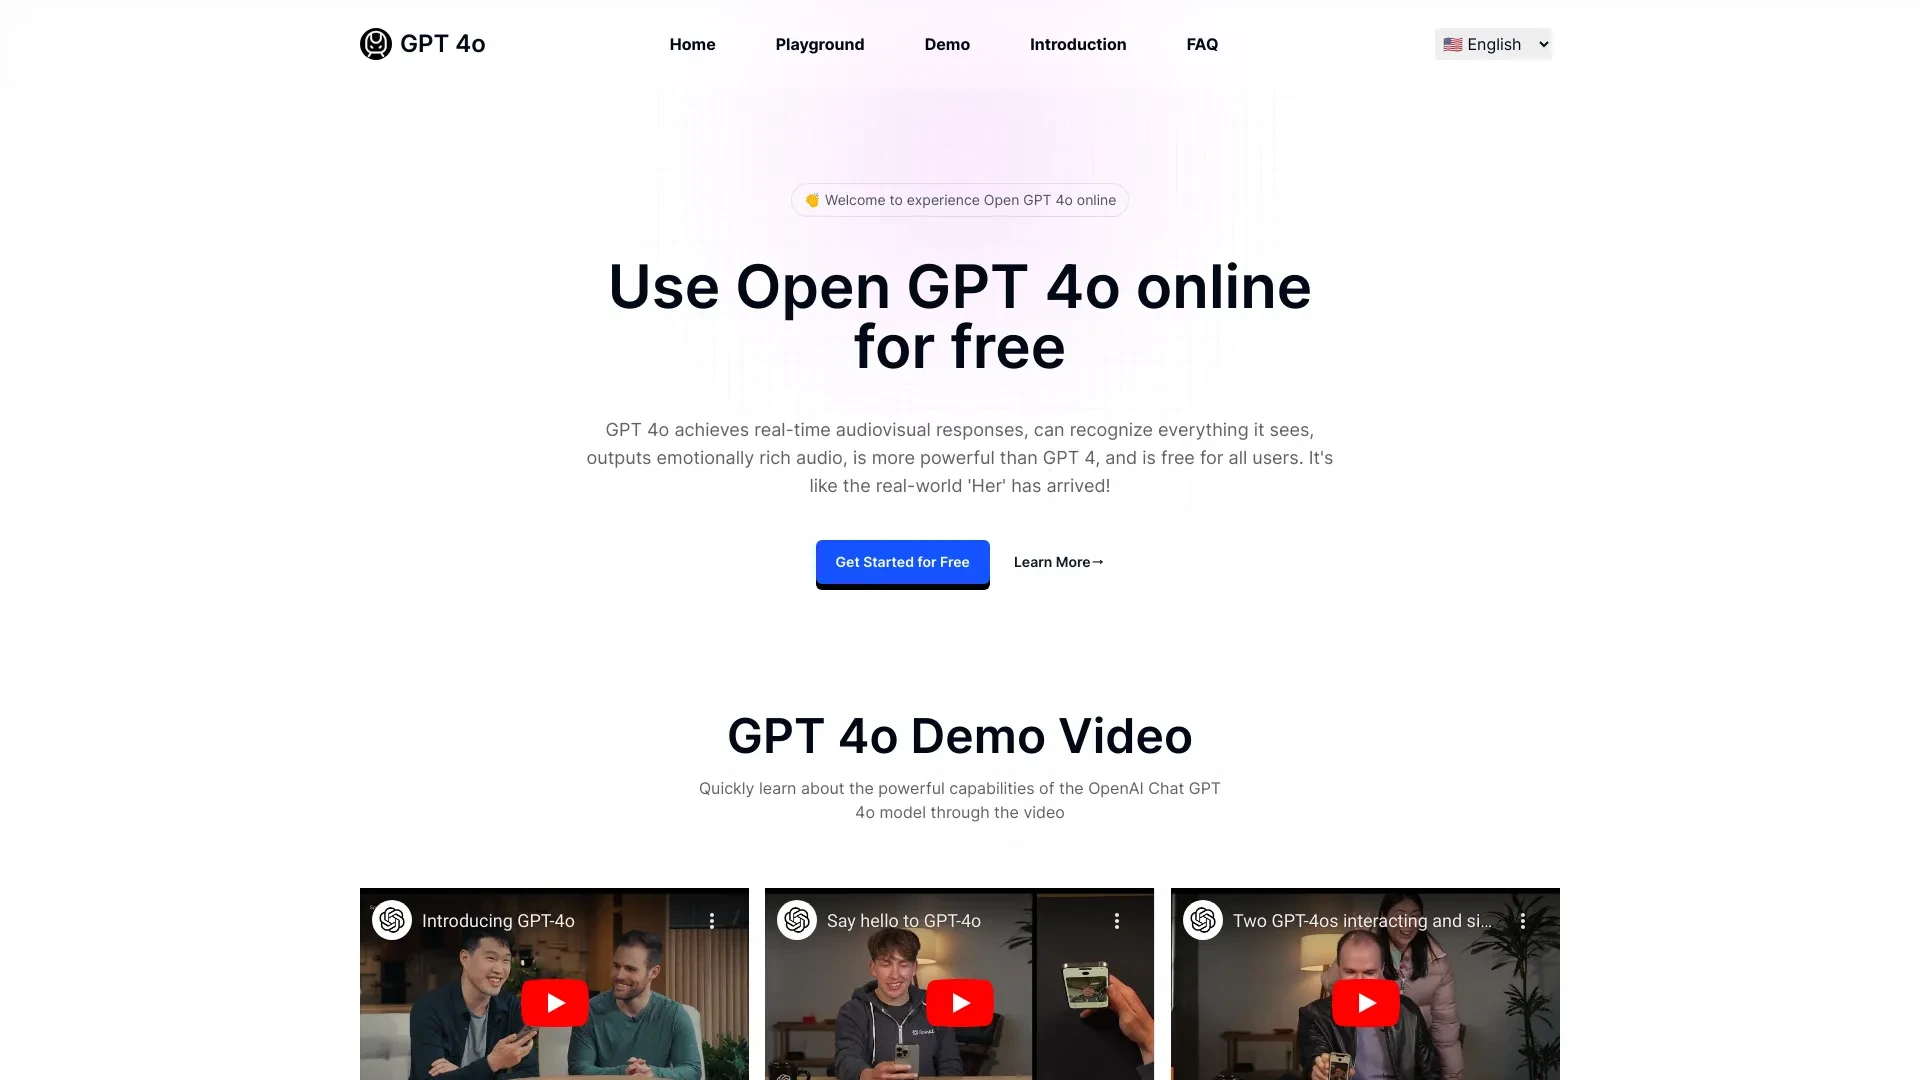The width and height of the screenshot is (1920, 1080).
Task: Open the Playground menu item
Action: click(819, 44)
